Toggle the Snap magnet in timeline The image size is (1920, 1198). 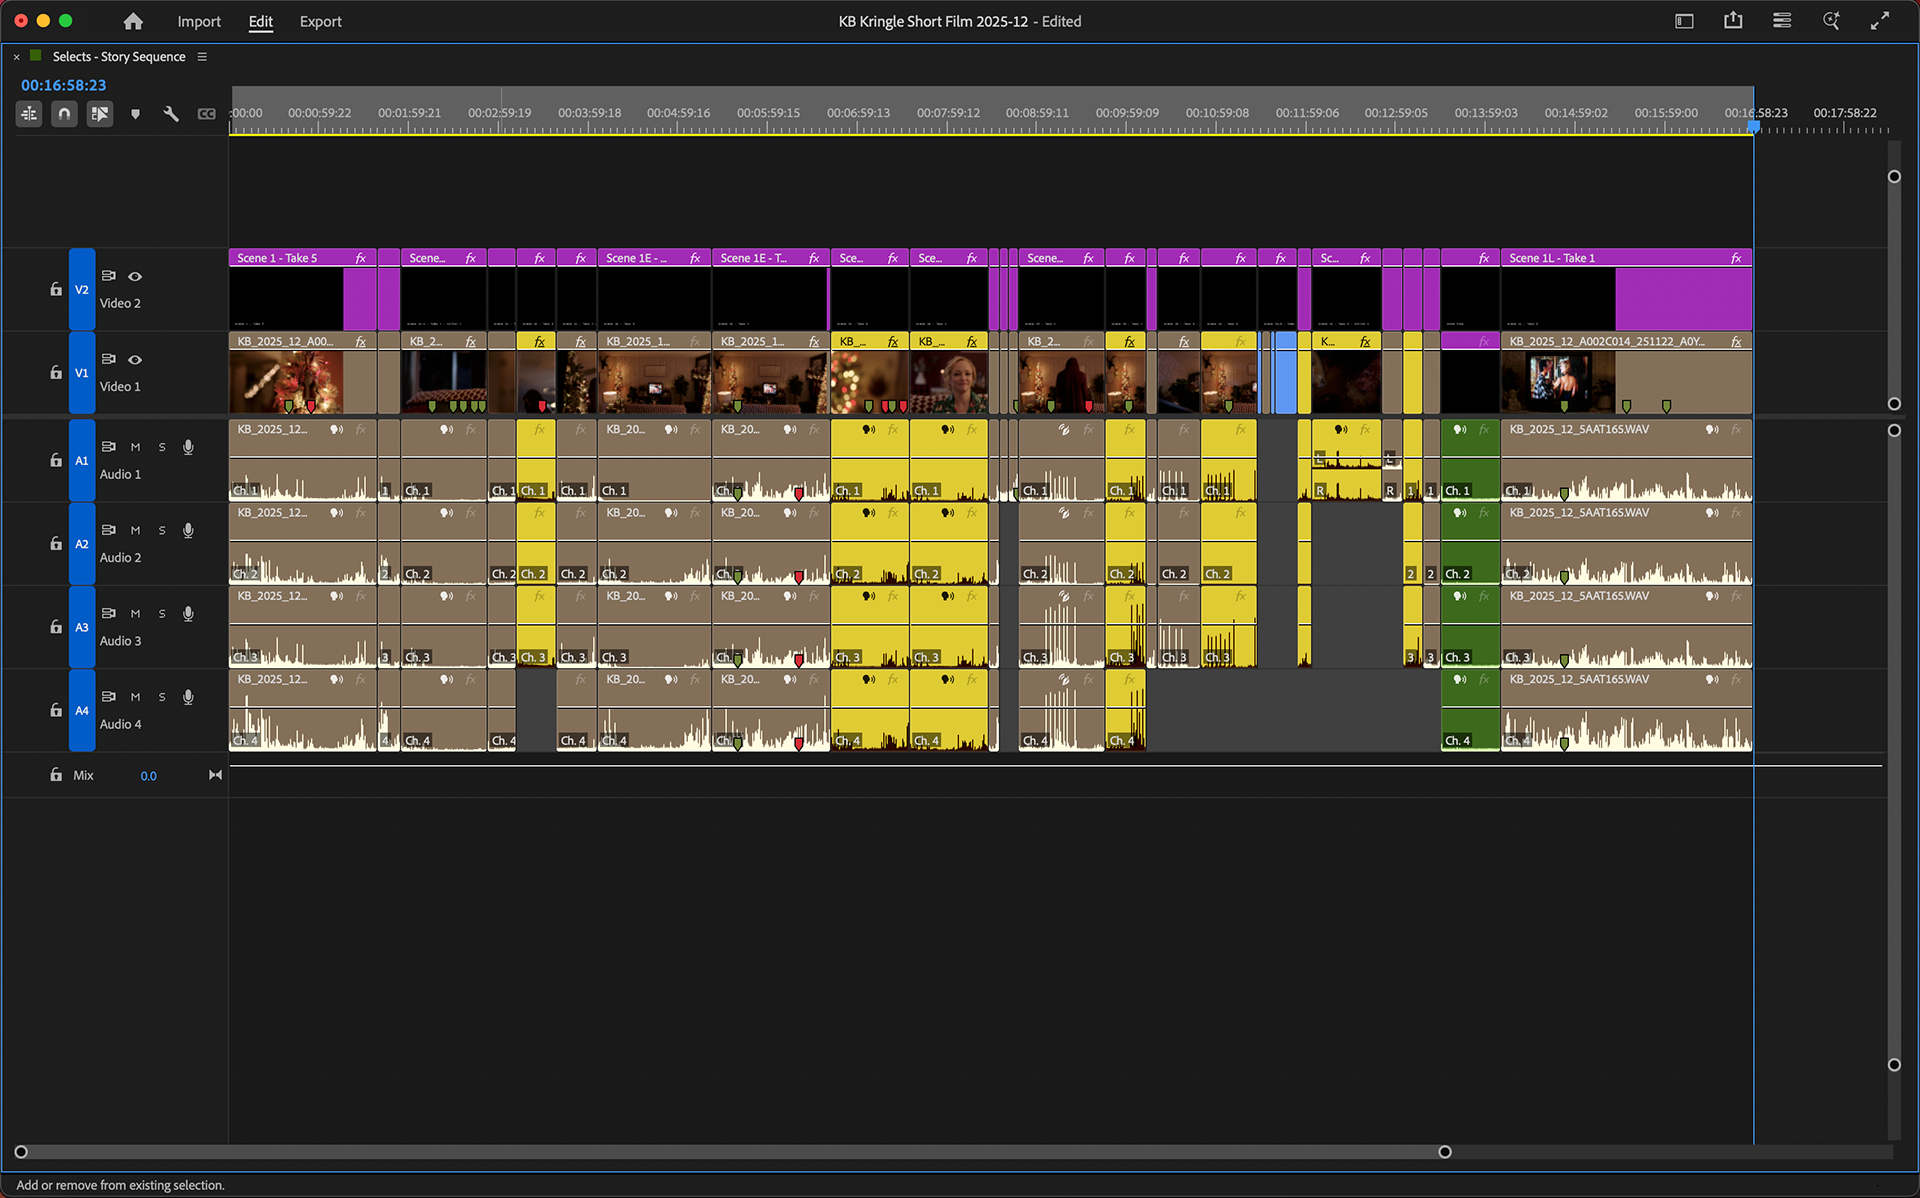tap(64, 114)
